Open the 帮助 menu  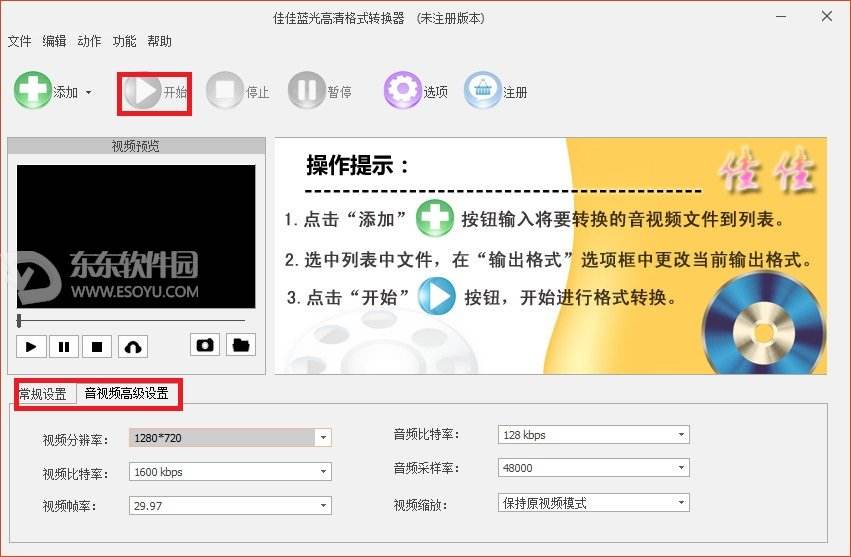pyautogui.click(x=160, y=41)
